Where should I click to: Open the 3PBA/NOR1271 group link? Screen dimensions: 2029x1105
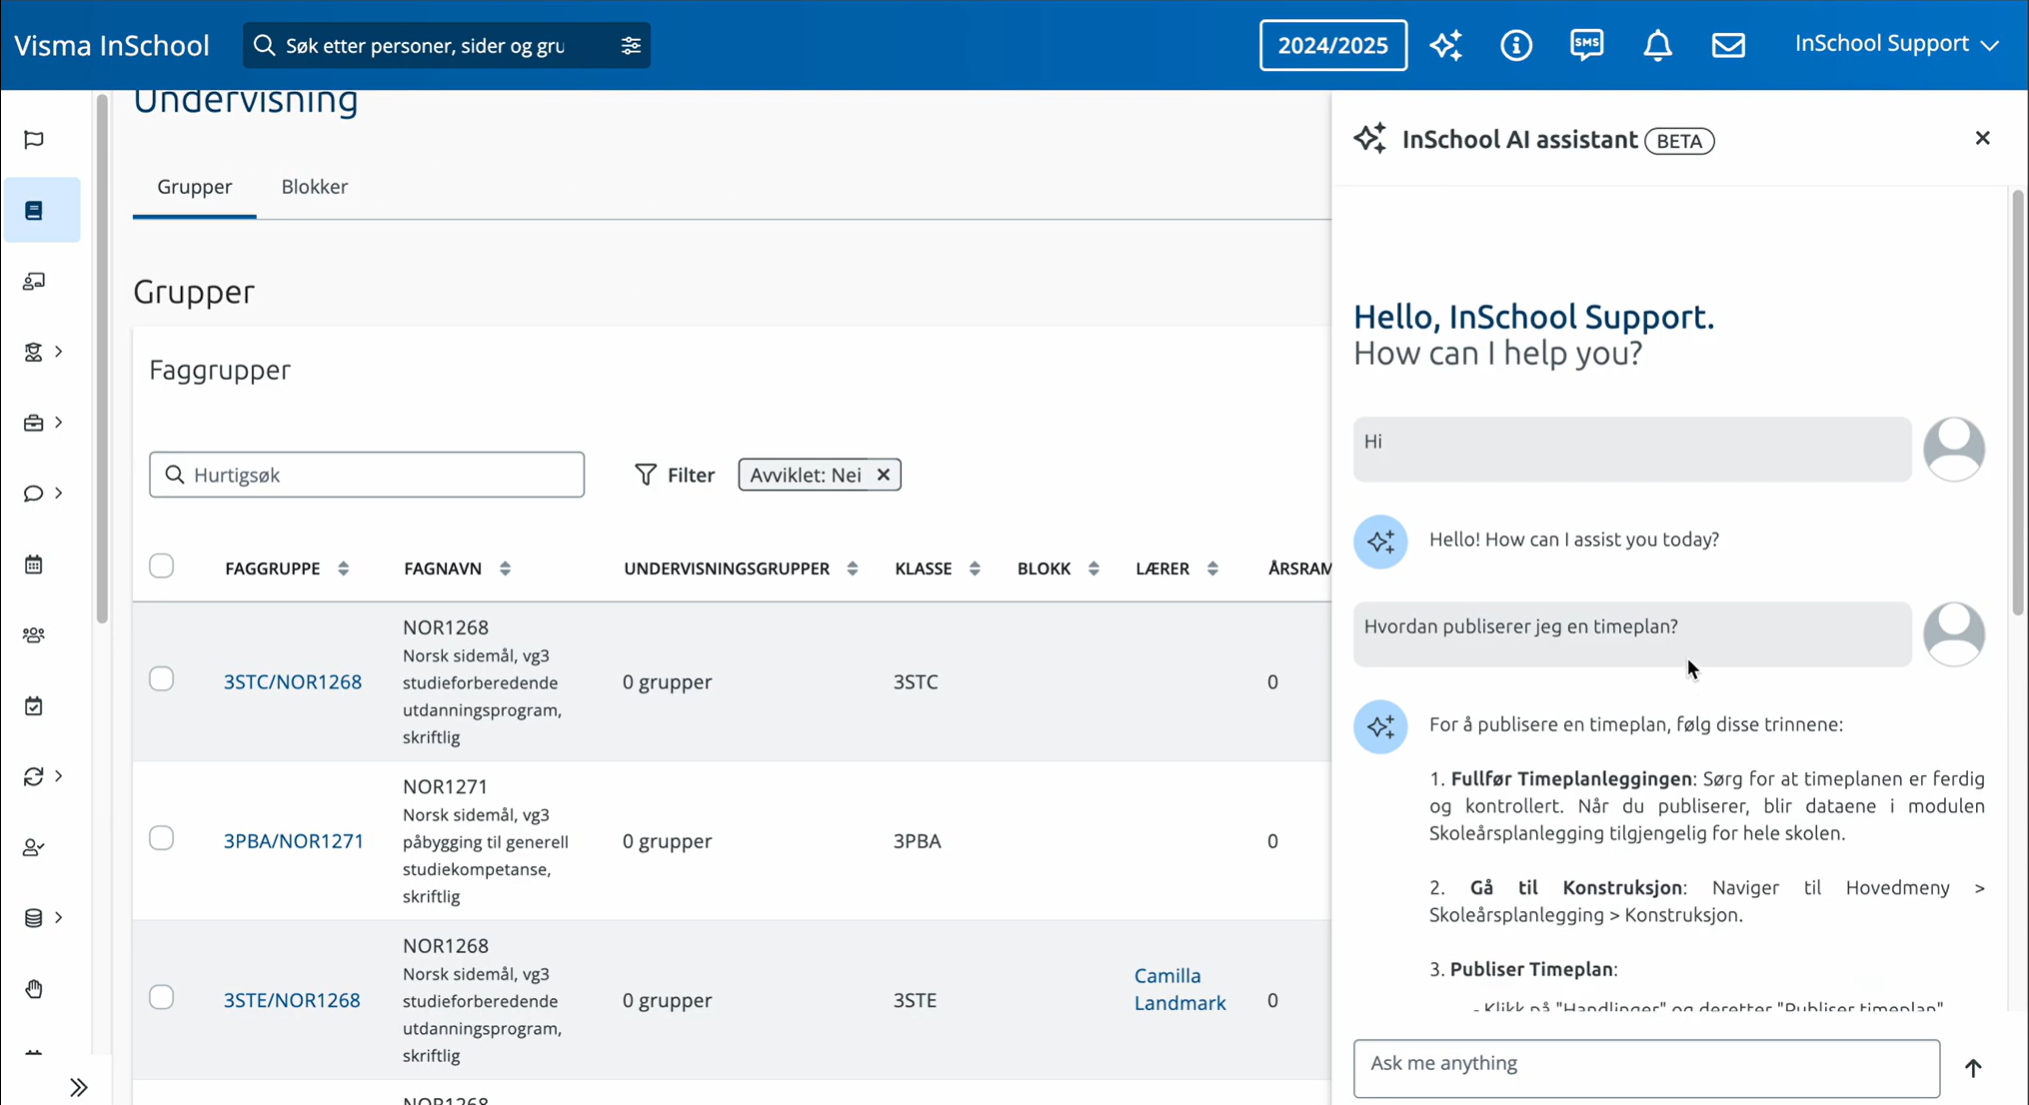click(x=294, y=841)
